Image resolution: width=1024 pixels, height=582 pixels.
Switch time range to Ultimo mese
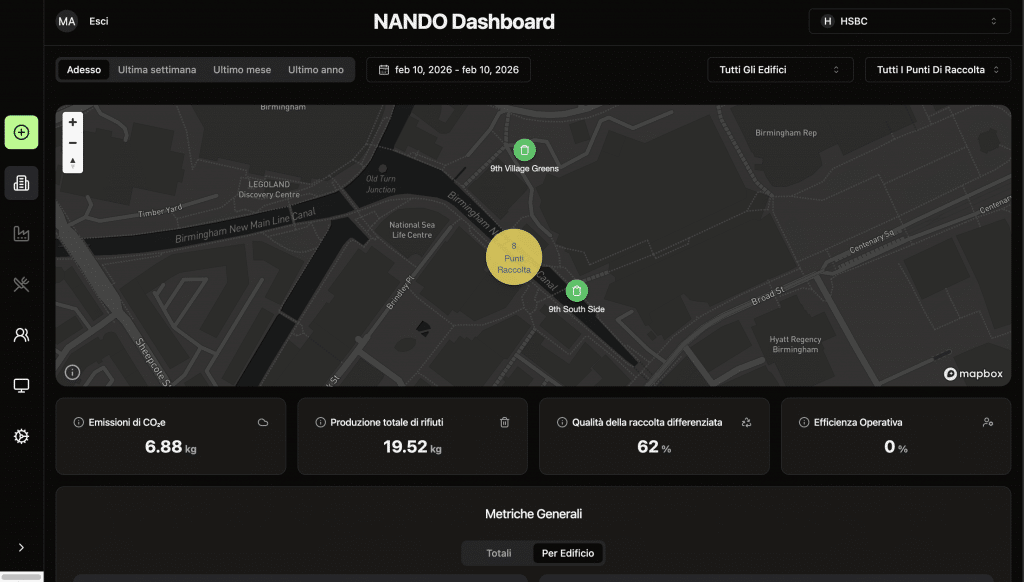tap(242, 70)
